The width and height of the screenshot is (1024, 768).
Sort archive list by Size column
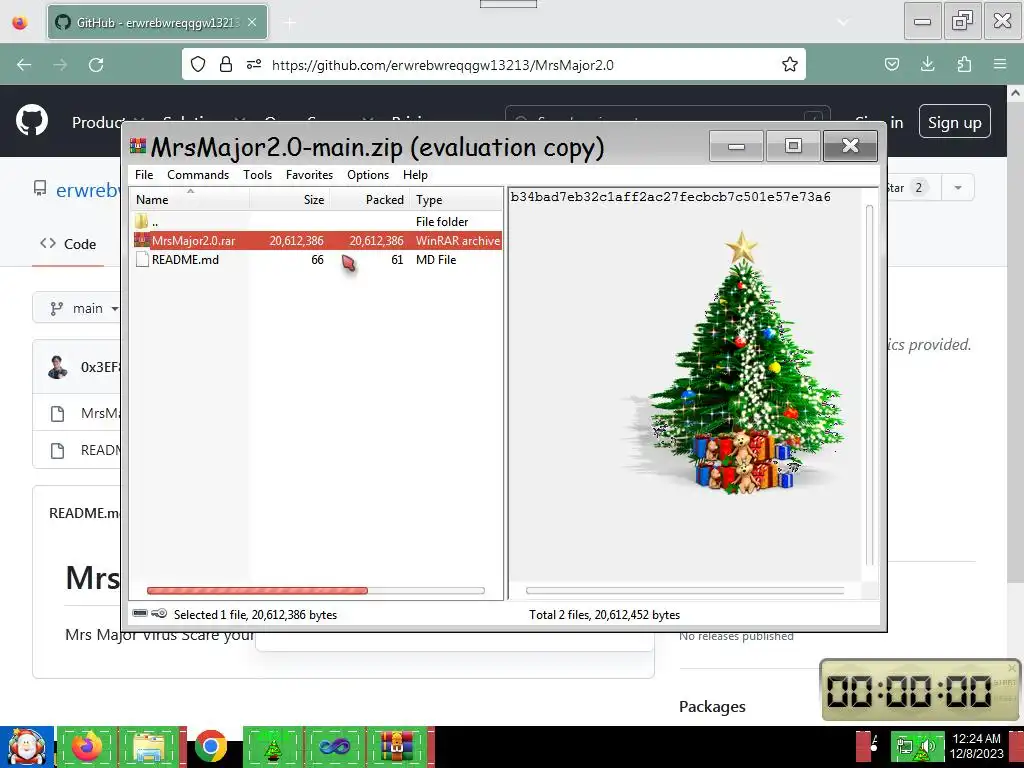click(x=289, y=199)
